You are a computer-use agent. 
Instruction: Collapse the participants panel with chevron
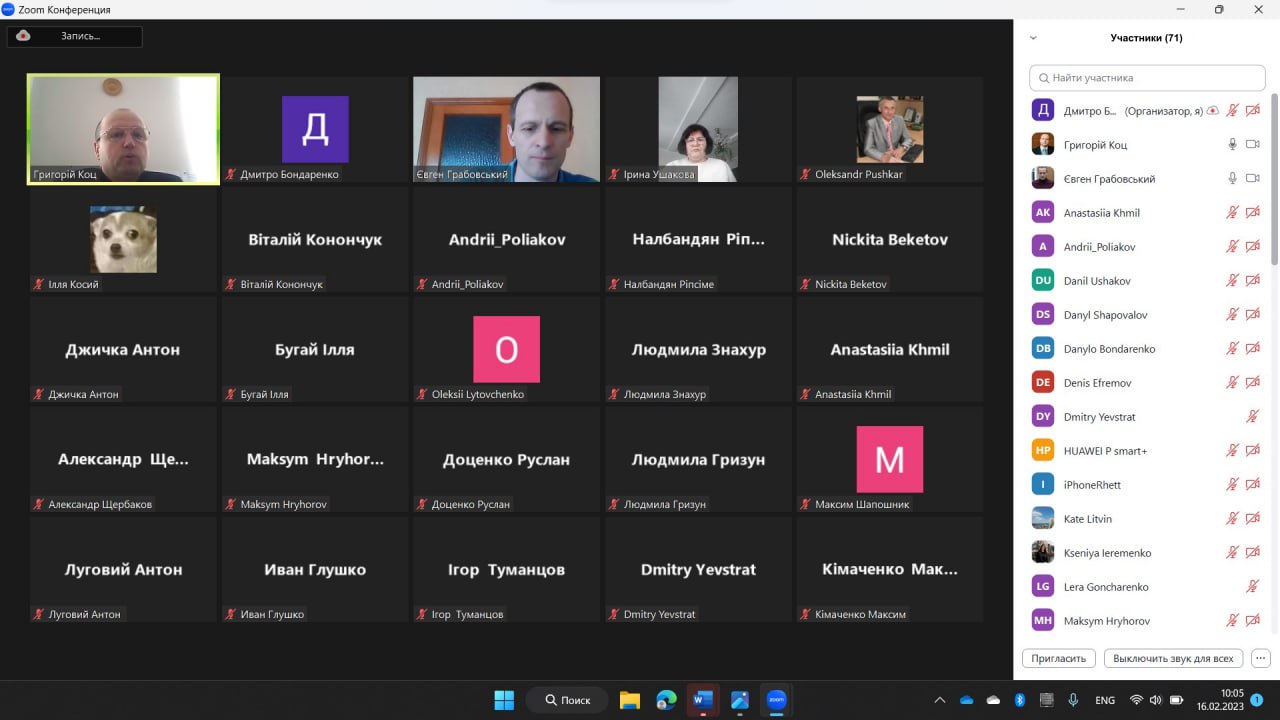click(1033, 38)
